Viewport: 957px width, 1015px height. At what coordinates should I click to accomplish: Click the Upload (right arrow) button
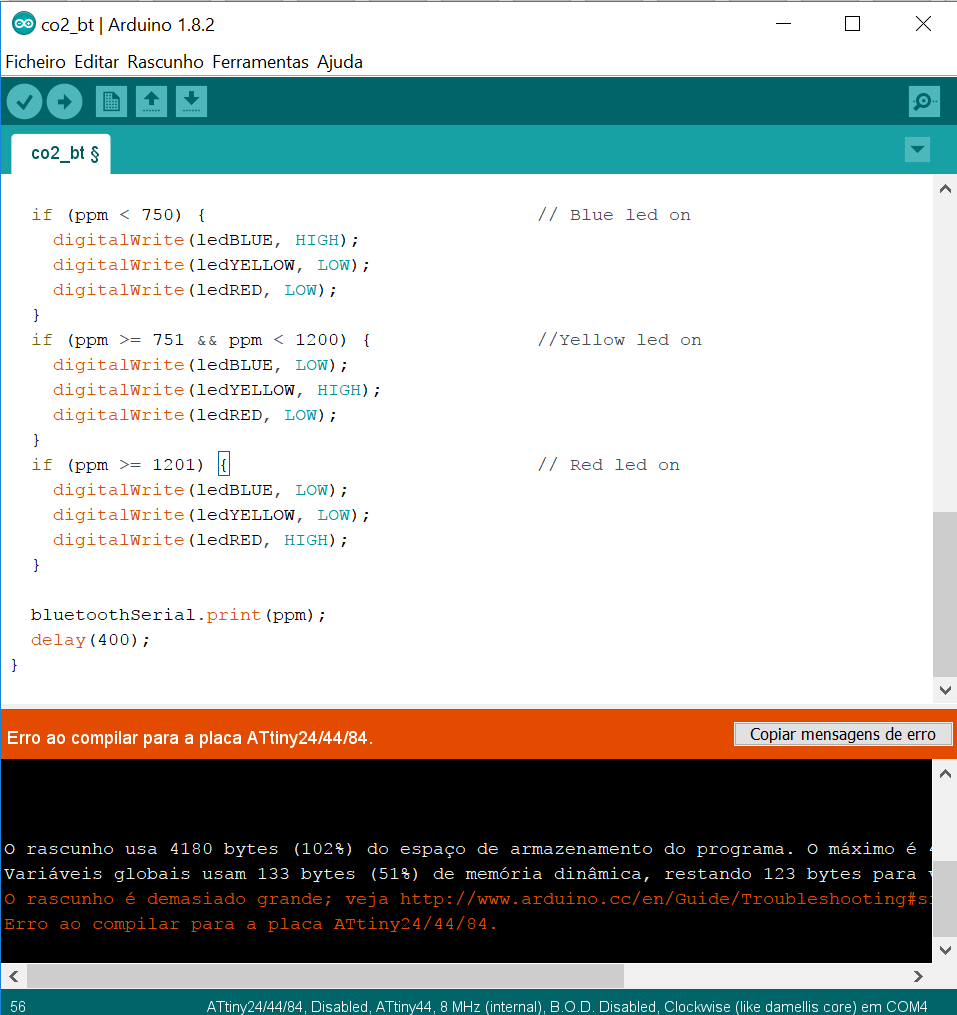pyautogui.click(x=65, y=102)
